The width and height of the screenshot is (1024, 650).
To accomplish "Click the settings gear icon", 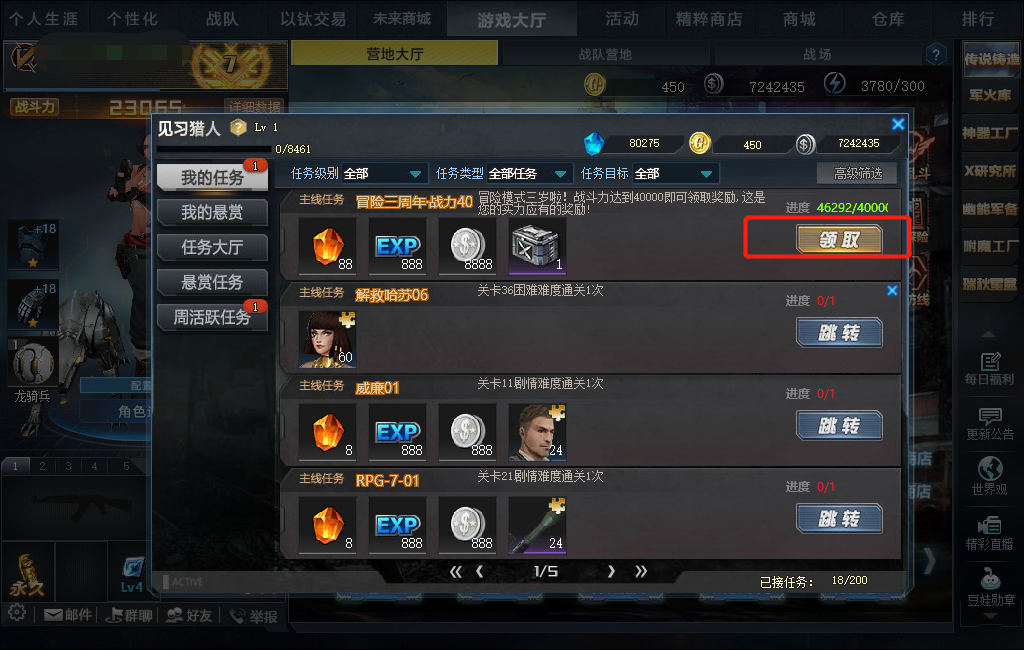I will coord(17,613).
